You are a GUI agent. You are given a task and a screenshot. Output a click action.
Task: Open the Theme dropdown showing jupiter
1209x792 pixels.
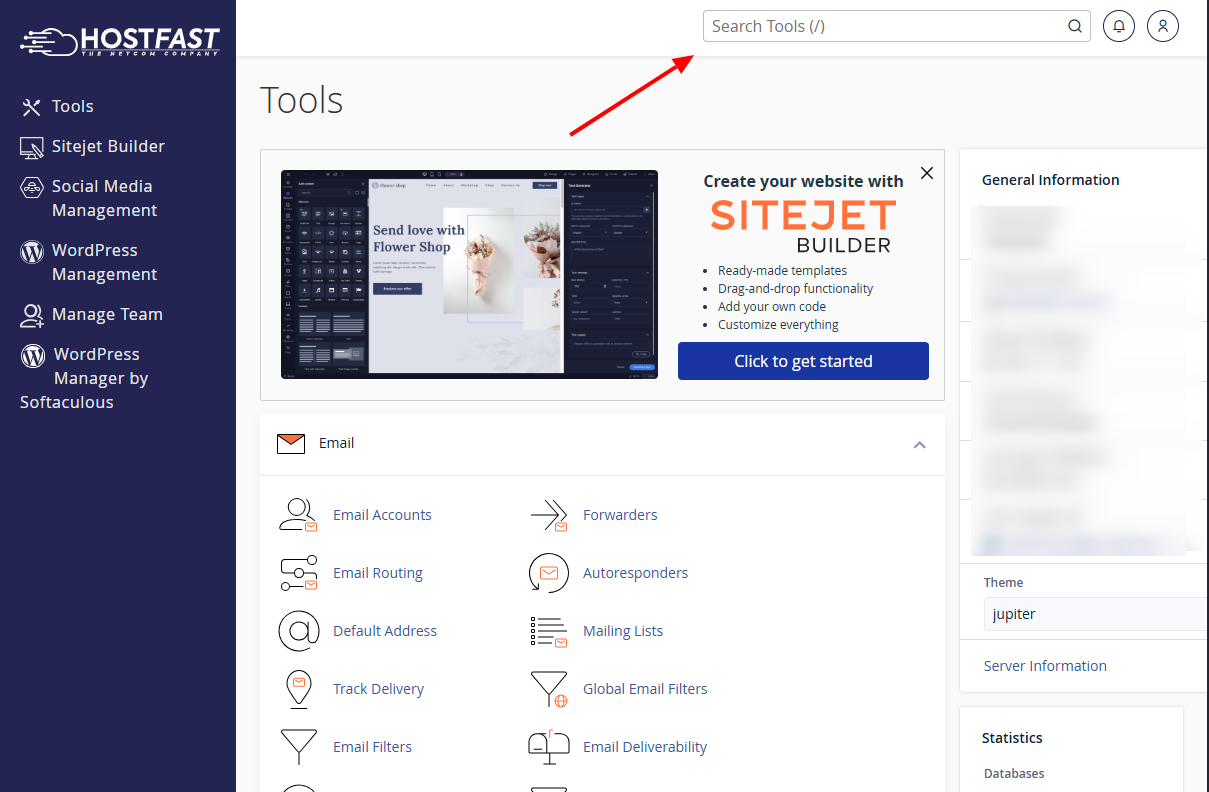pos(1095,614)
